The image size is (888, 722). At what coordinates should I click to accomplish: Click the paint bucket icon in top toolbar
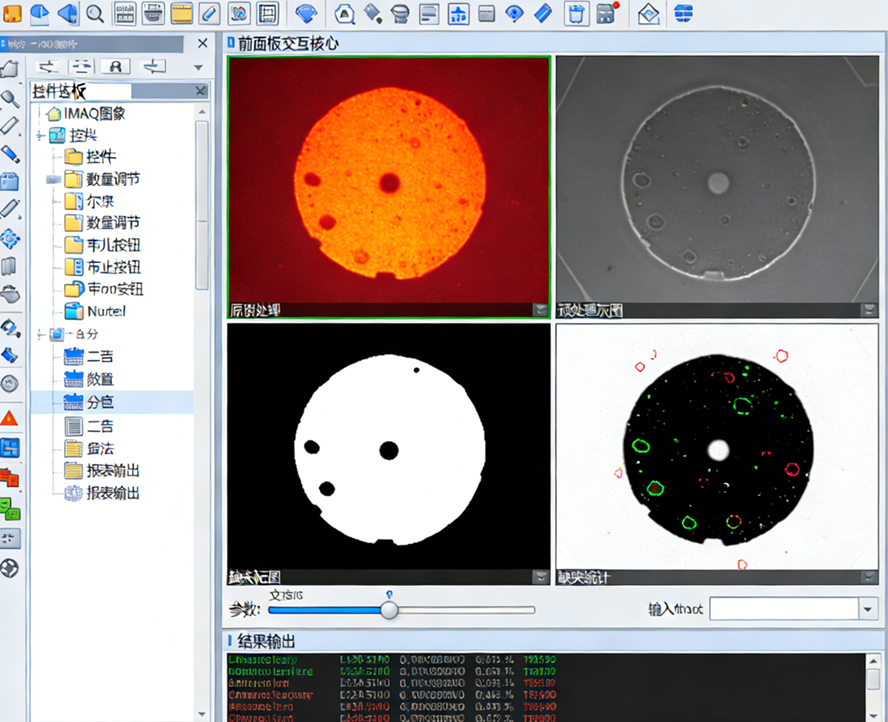click(372, 13)
